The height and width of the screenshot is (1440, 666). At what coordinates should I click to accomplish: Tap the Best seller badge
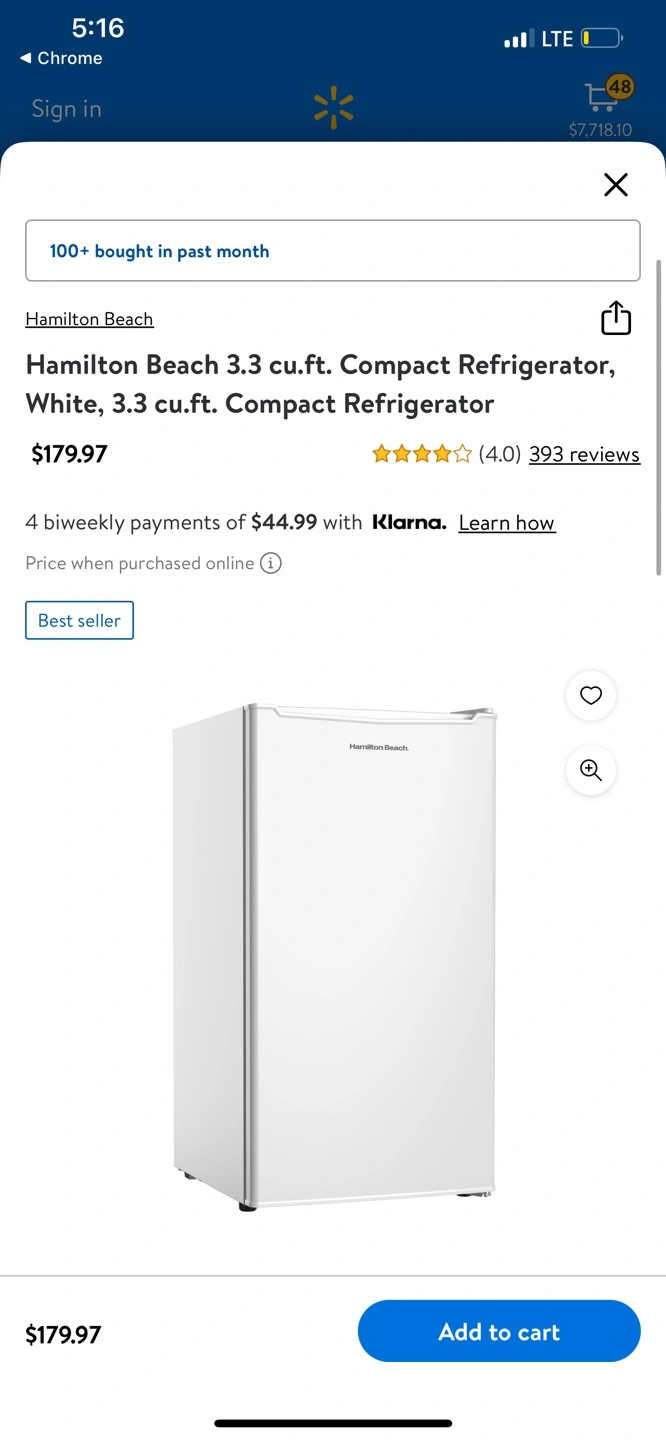click(x=79, y=620)
